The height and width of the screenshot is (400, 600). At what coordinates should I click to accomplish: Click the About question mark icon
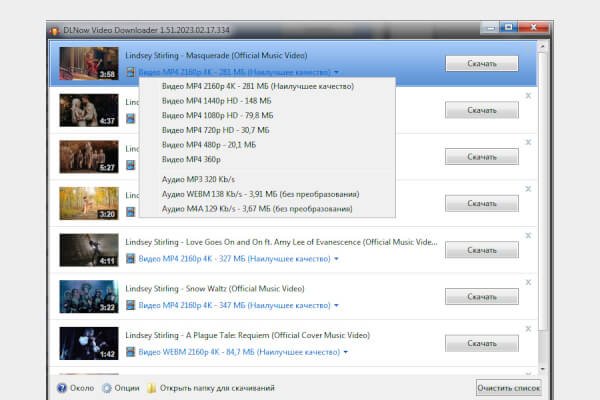(62, 388)
